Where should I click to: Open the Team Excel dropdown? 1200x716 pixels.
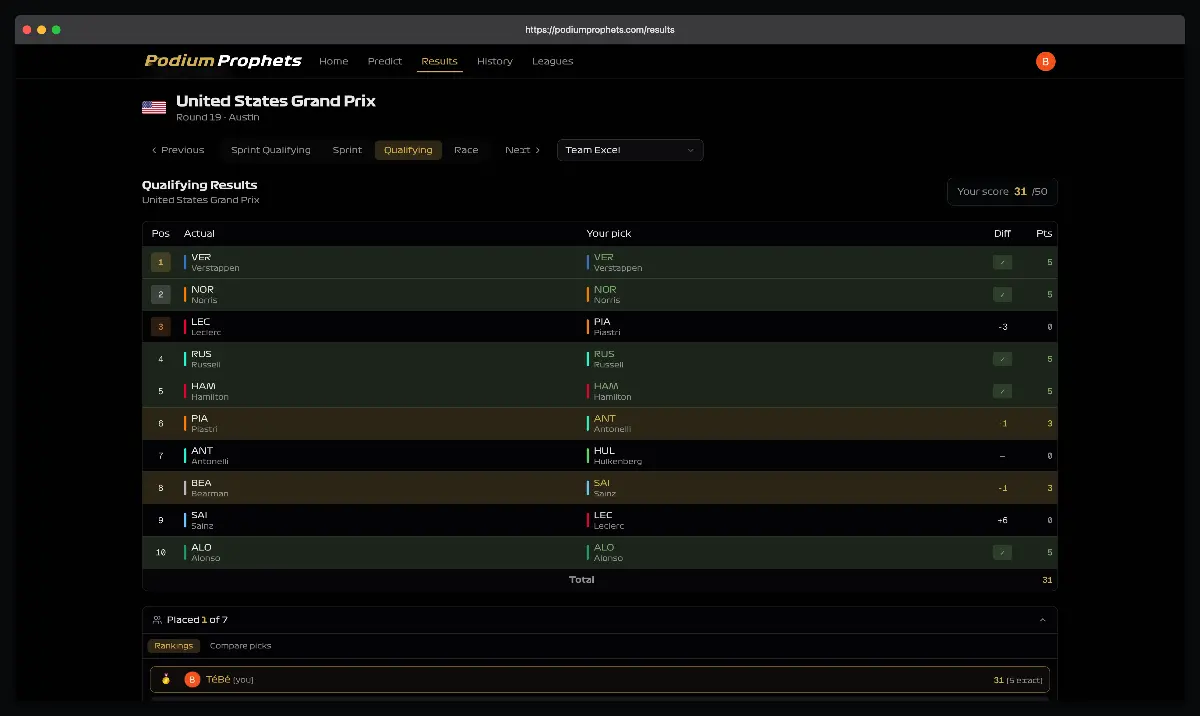click(629, 149)
